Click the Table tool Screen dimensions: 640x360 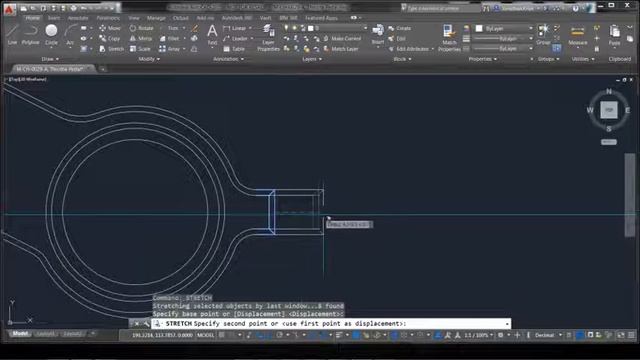point(234,49)
